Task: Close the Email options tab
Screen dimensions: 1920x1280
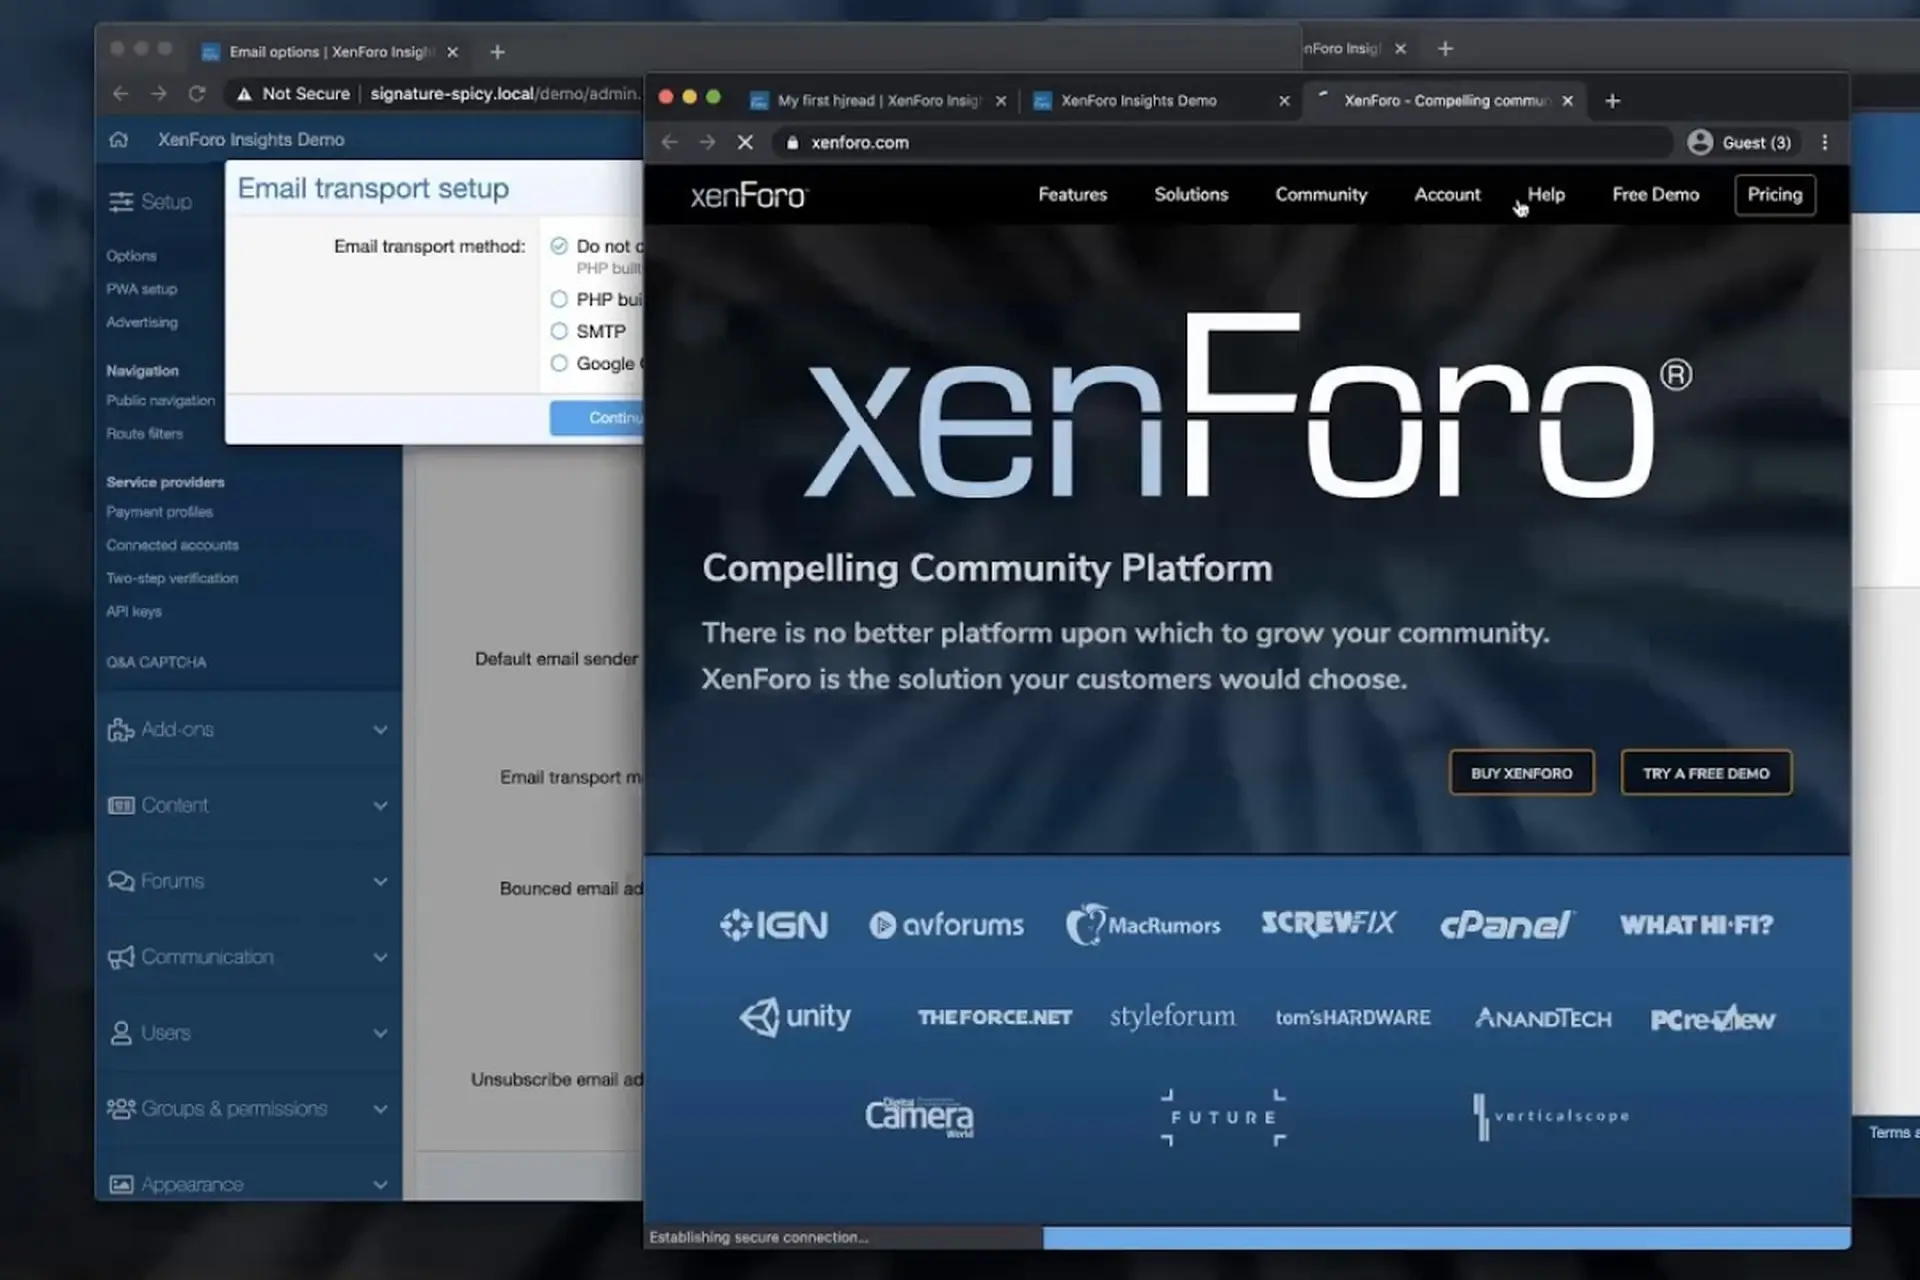Action: [452, 52]
